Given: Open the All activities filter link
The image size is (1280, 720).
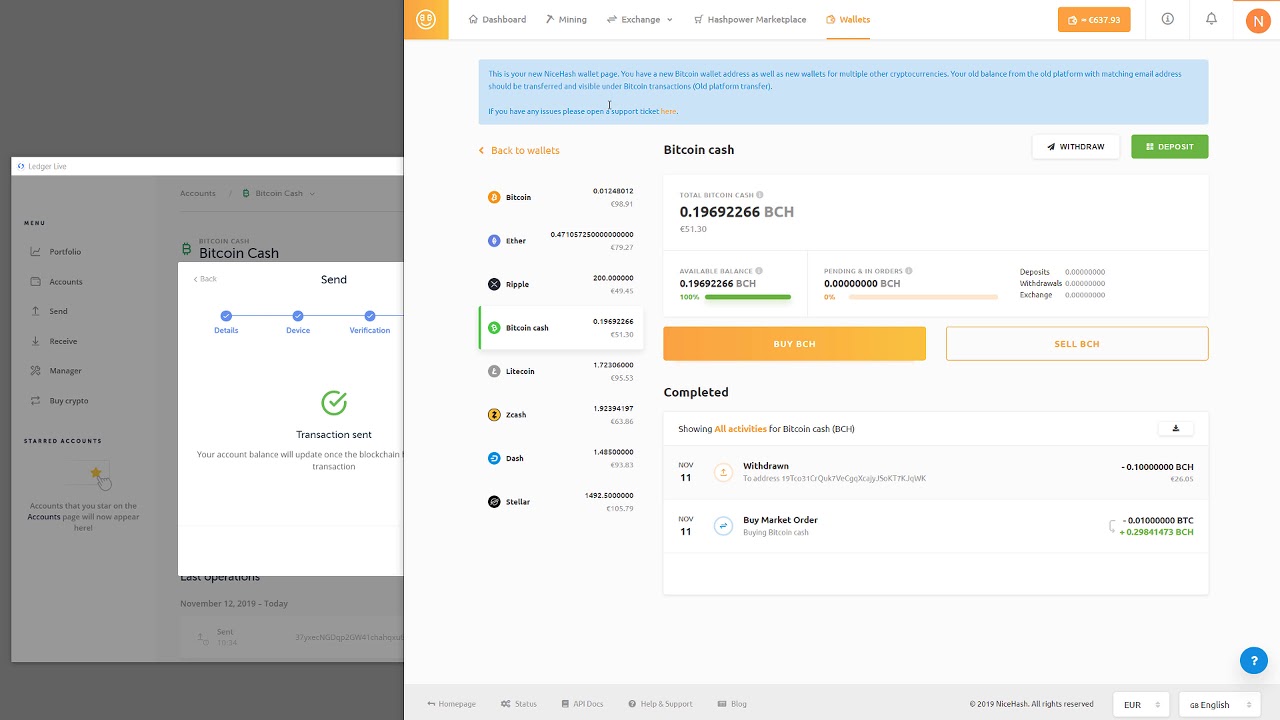Looking at the screenshot, I should pyautogui.click(x=740, y=429).
